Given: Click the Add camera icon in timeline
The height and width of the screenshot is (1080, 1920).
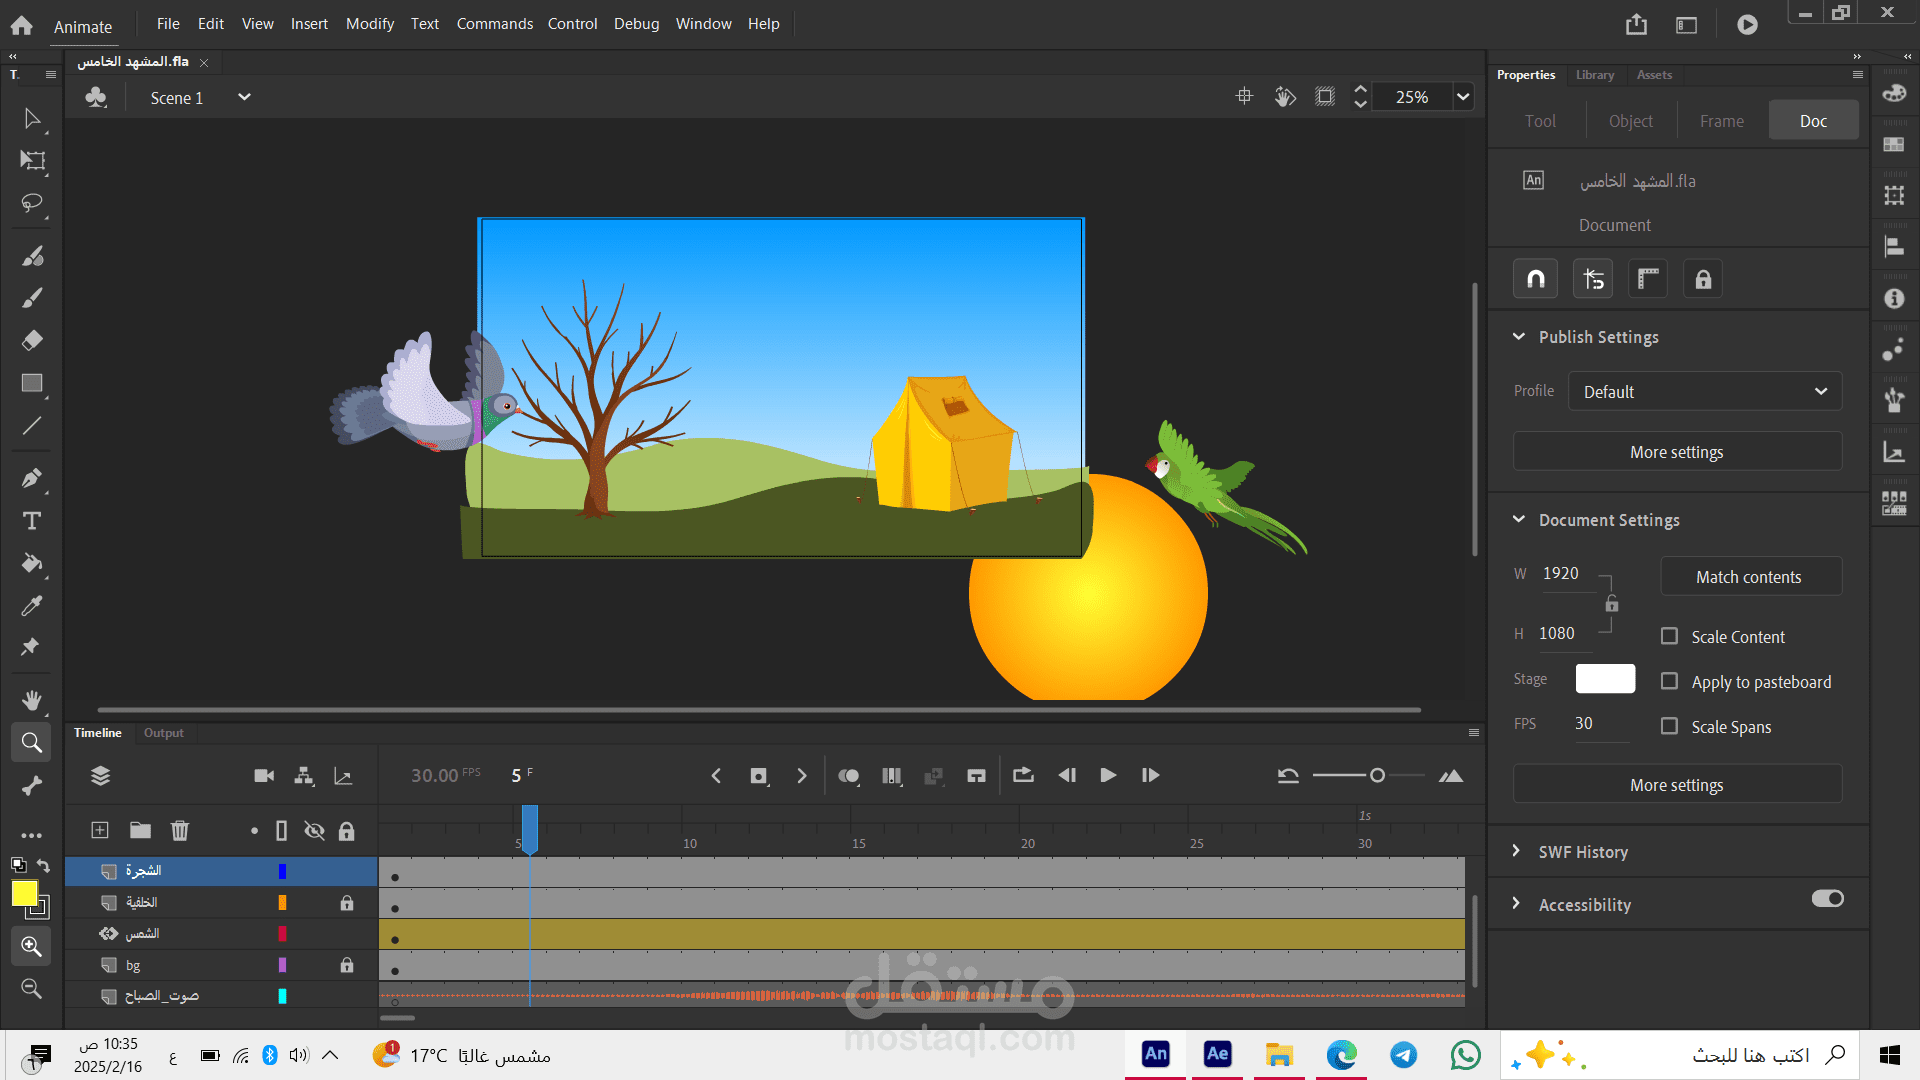Looking at the screenshot, I should pyautogui.click(x=264, y=776).
